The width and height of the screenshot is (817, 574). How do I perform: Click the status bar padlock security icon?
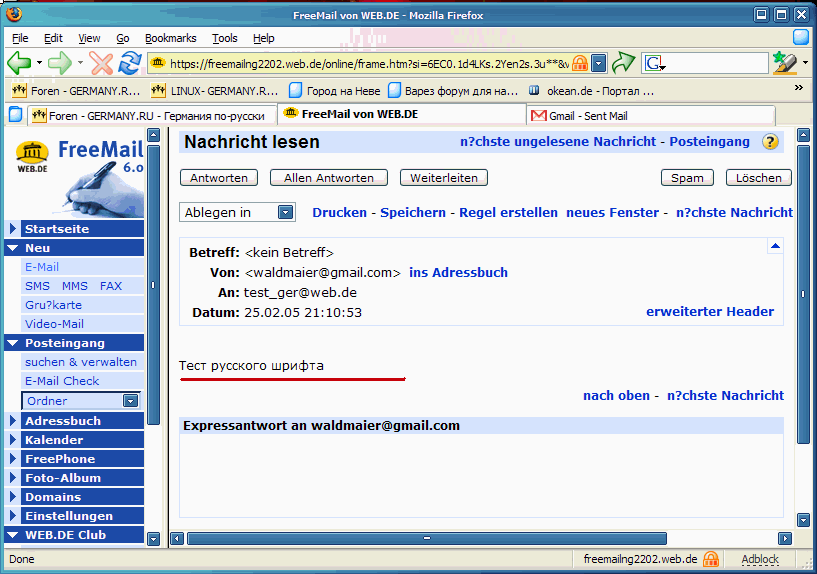[711, 559]
